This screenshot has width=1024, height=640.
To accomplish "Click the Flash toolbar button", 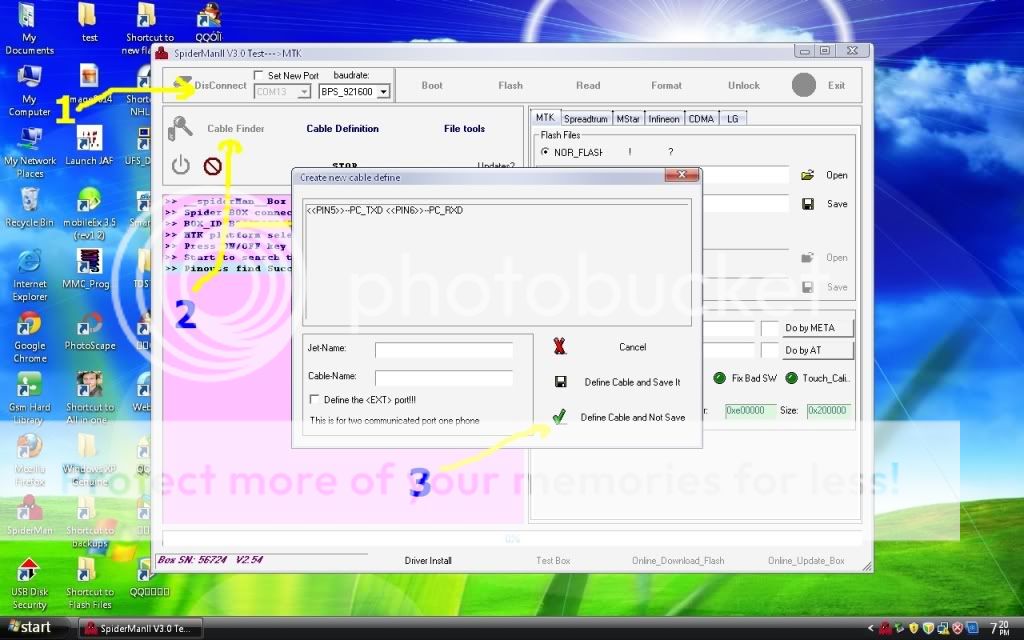I will click(510, 85).
